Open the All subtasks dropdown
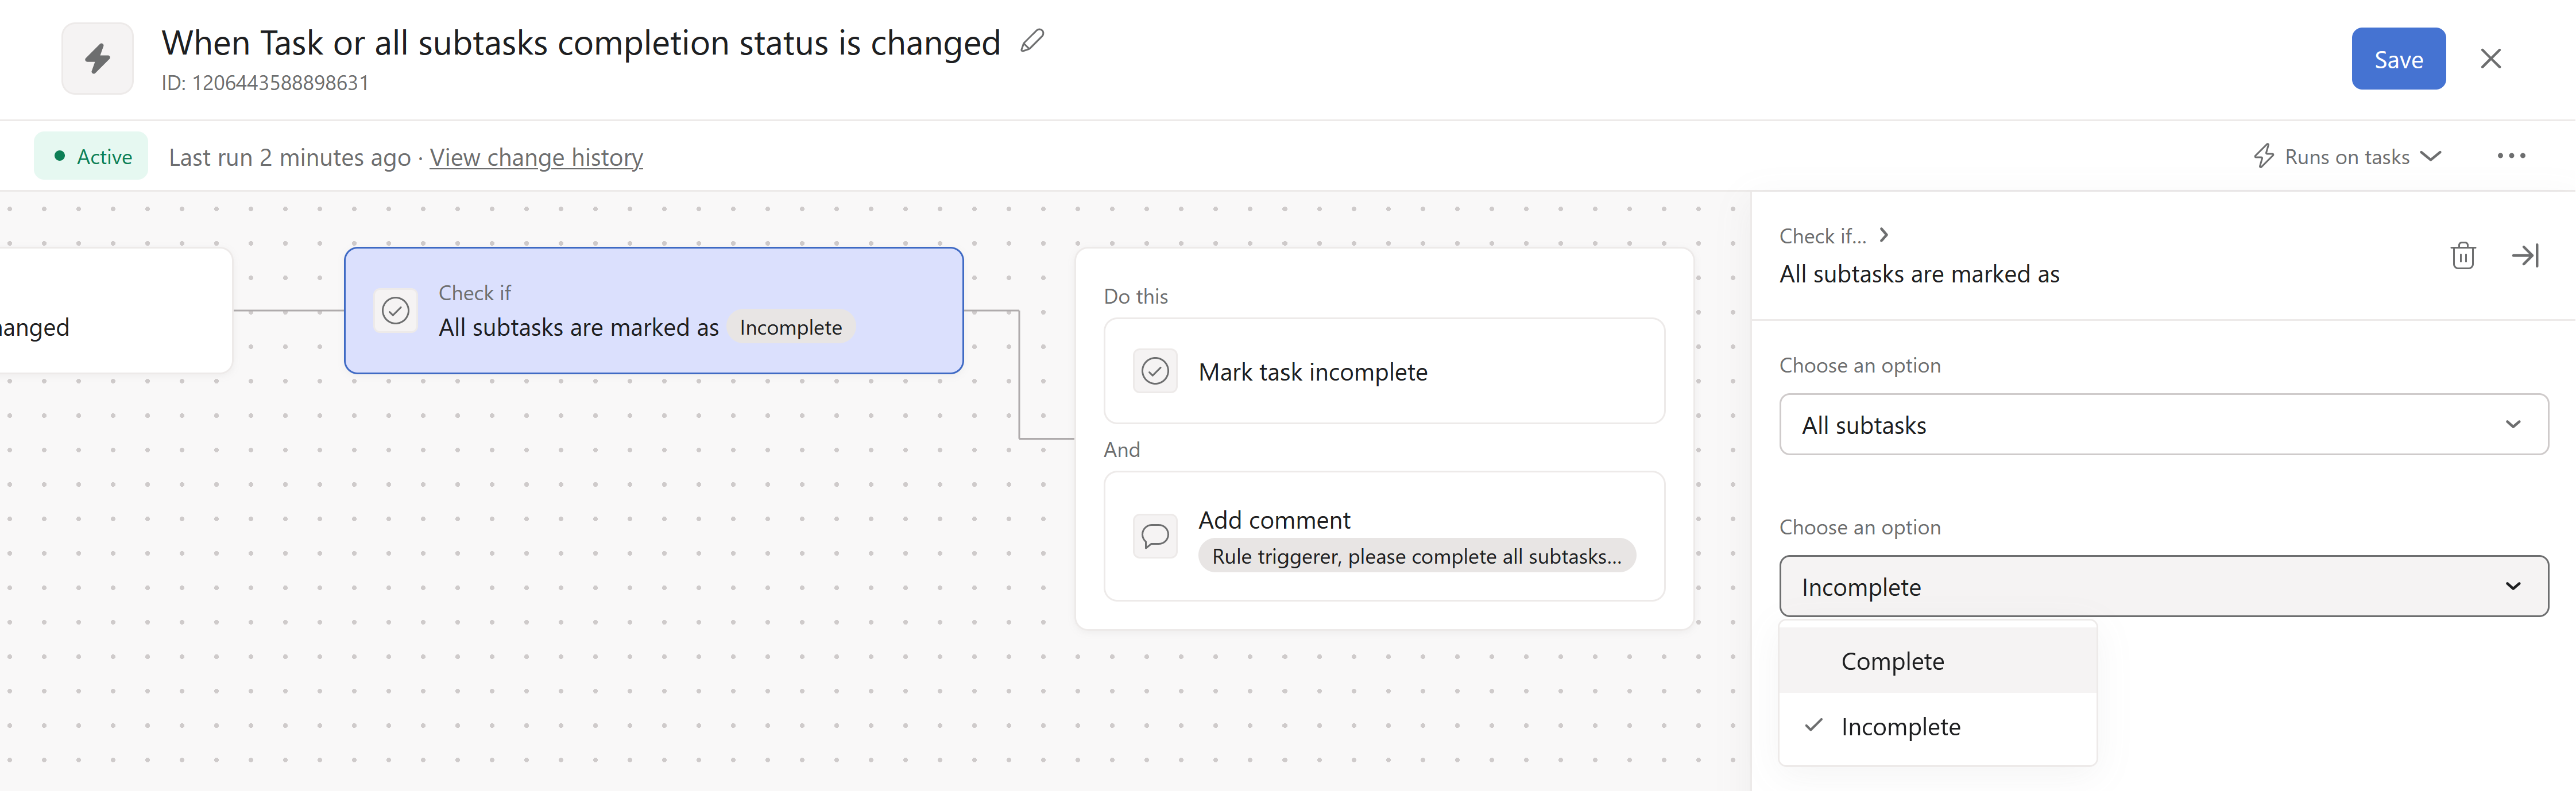Viewport: 2576px width, 791px height. [x=2163, y=425]
